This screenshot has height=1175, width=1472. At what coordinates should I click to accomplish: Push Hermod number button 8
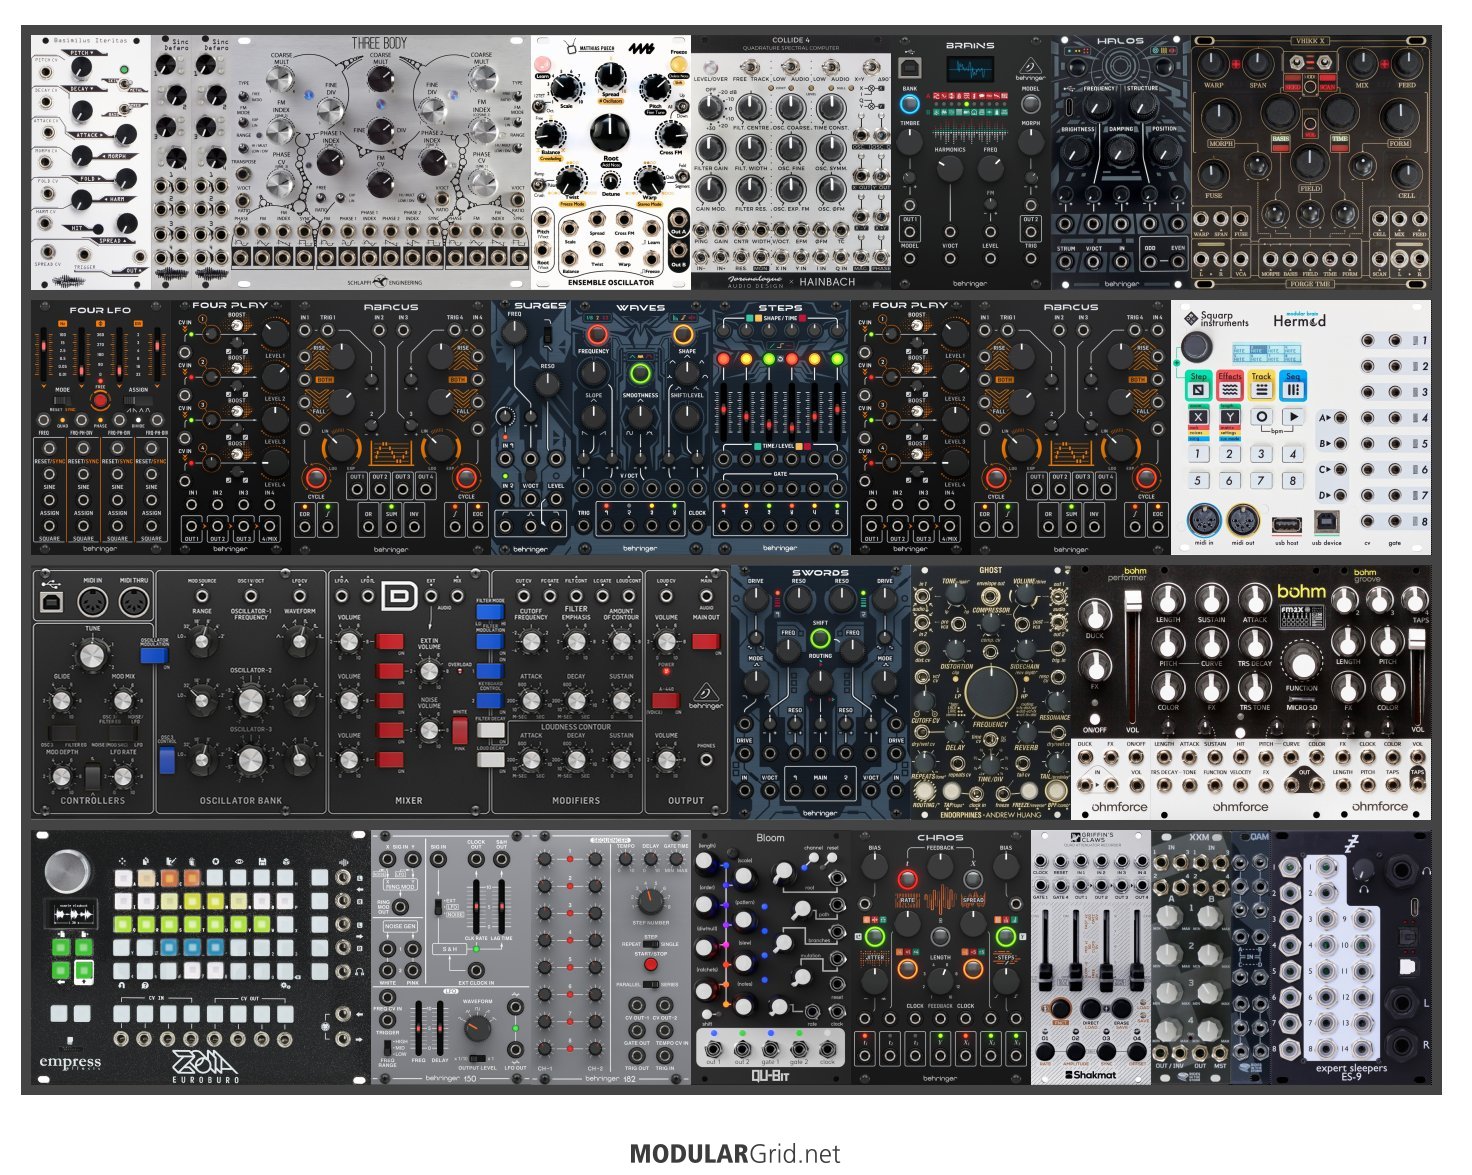pos(1293,480)
